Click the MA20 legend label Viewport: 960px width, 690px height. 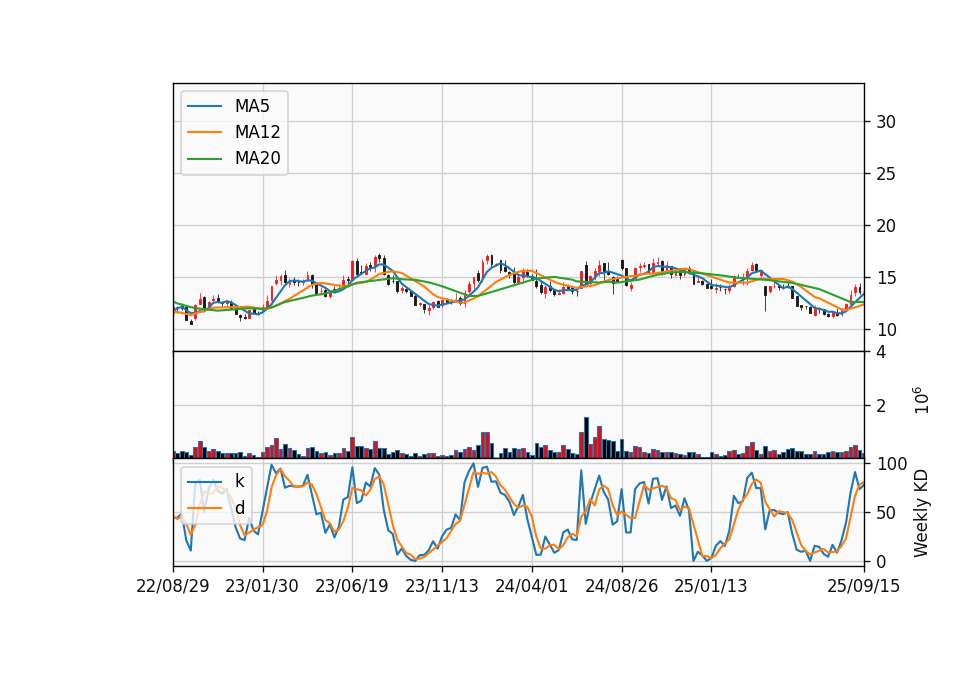click(257, 158)
